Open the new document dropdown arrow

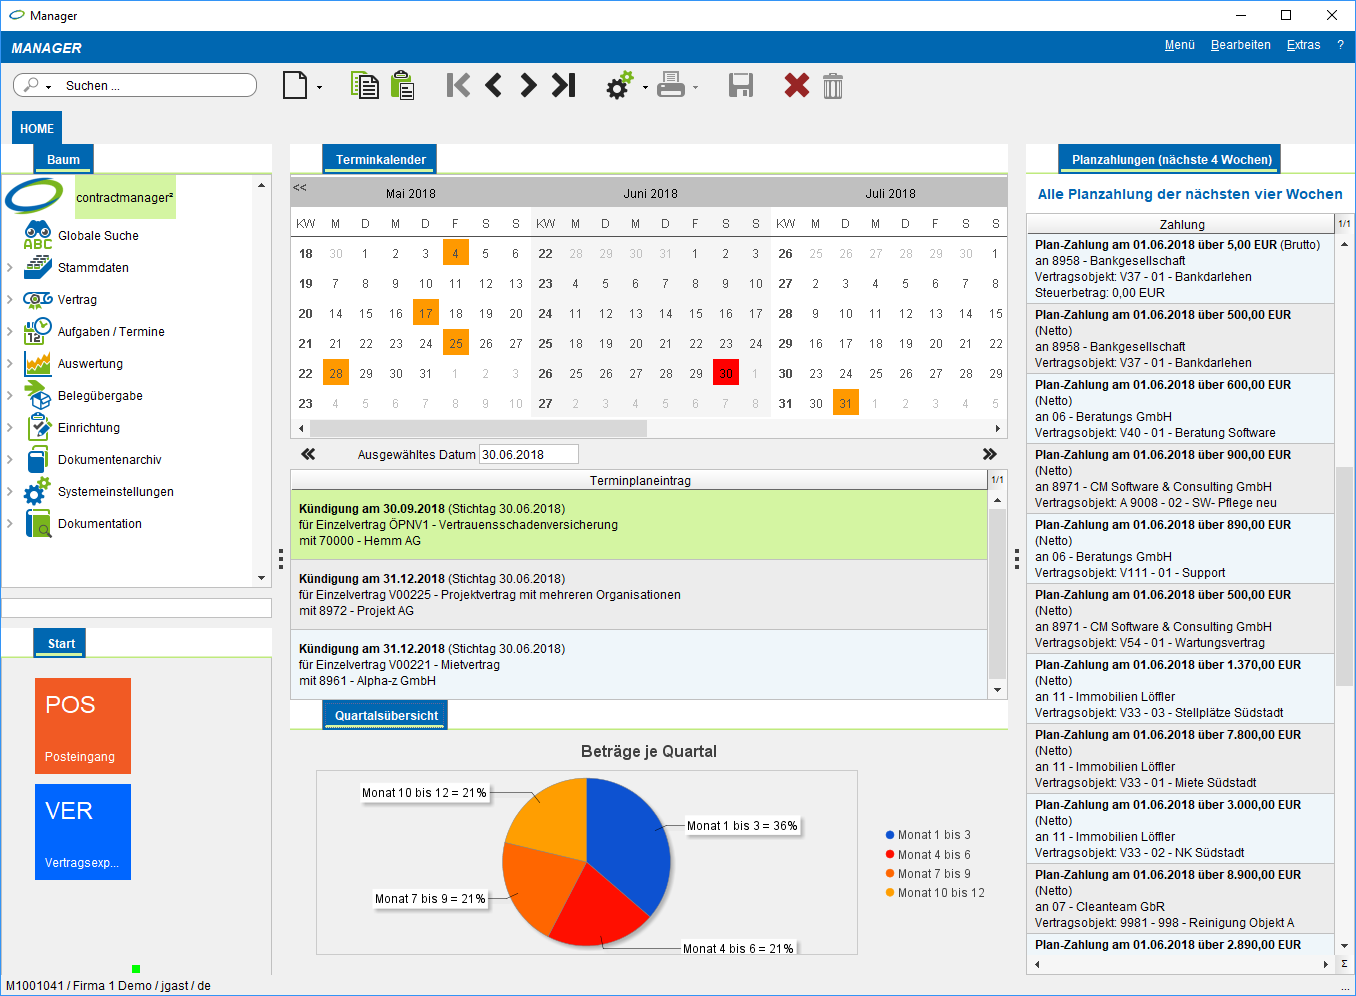pos(319,87)
